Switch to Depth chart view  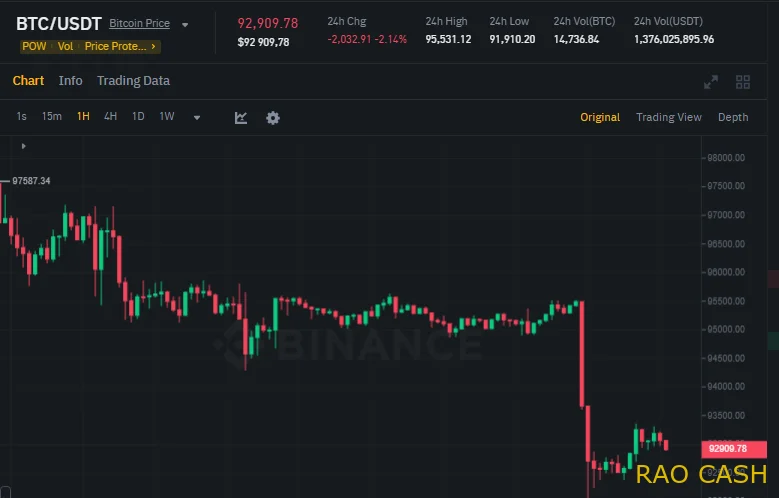tap(733, 117)
